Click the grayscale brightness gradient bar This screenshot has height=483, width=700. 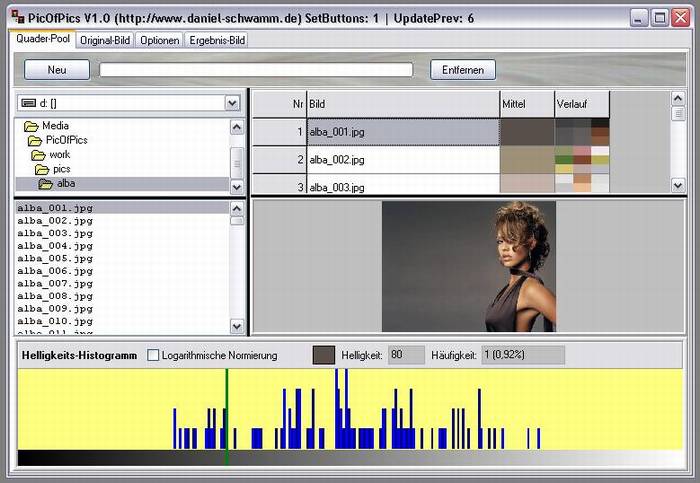[350, 458]
